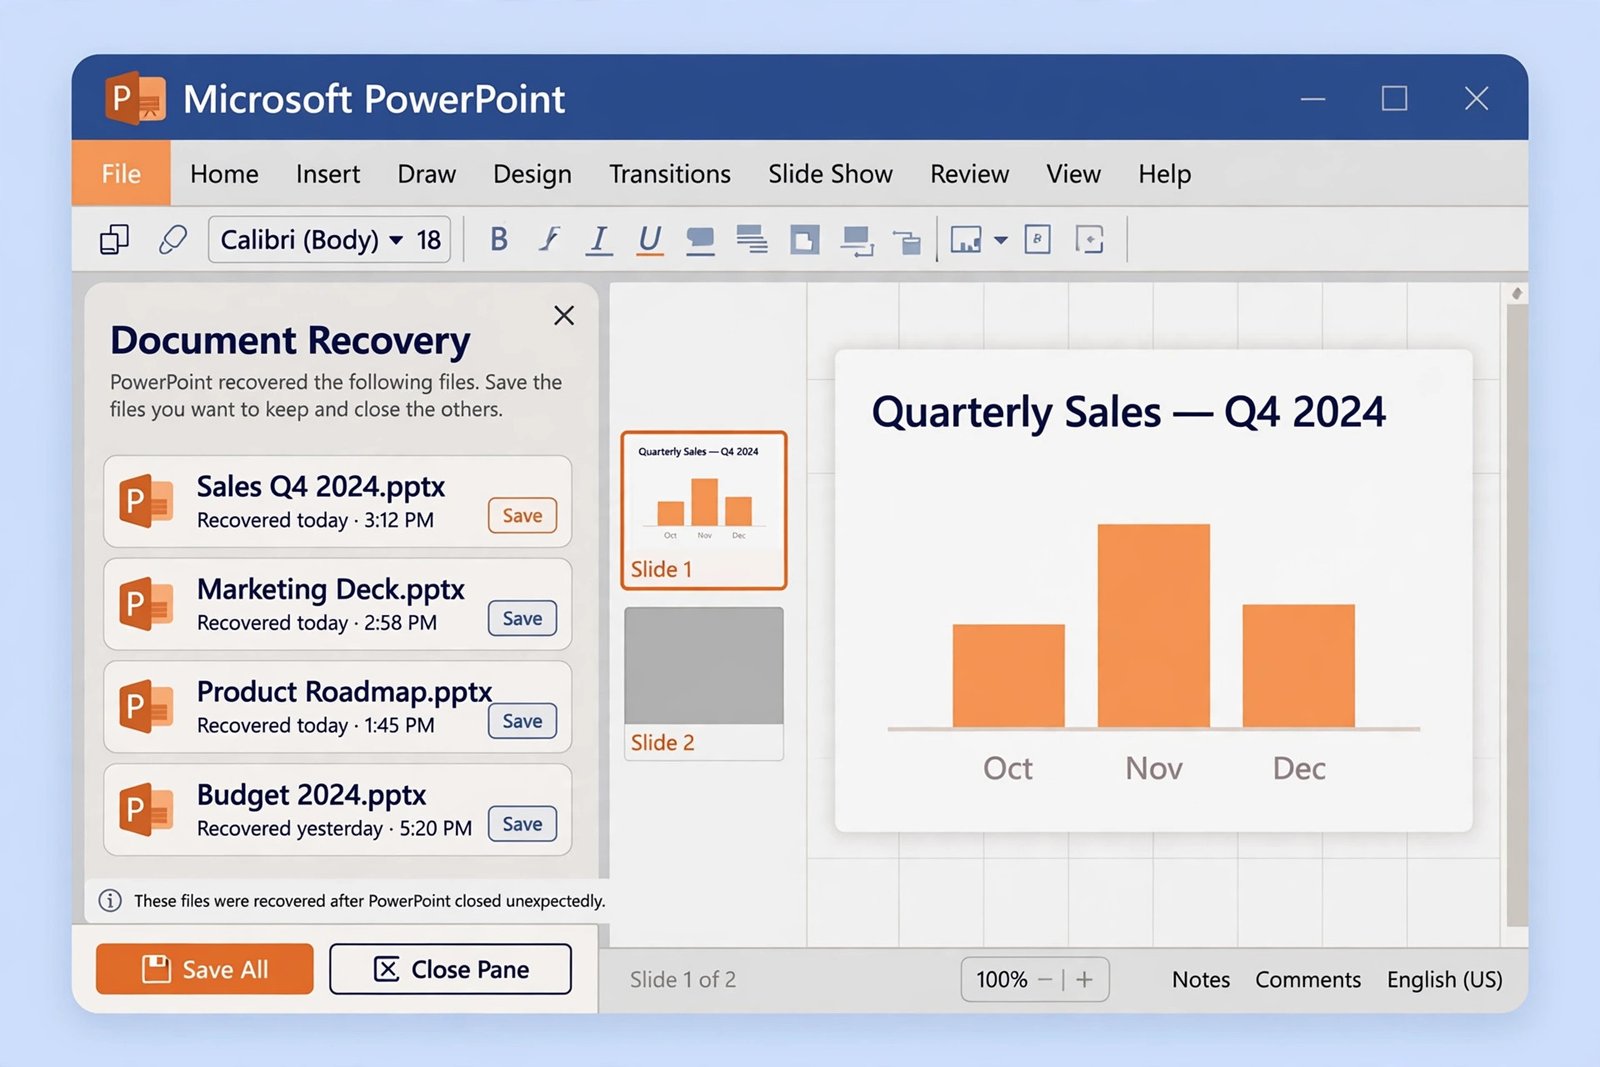Click the monitor with arrow icon
The height and width of the screenshot is (1067, 1600).
coord(857,240)
